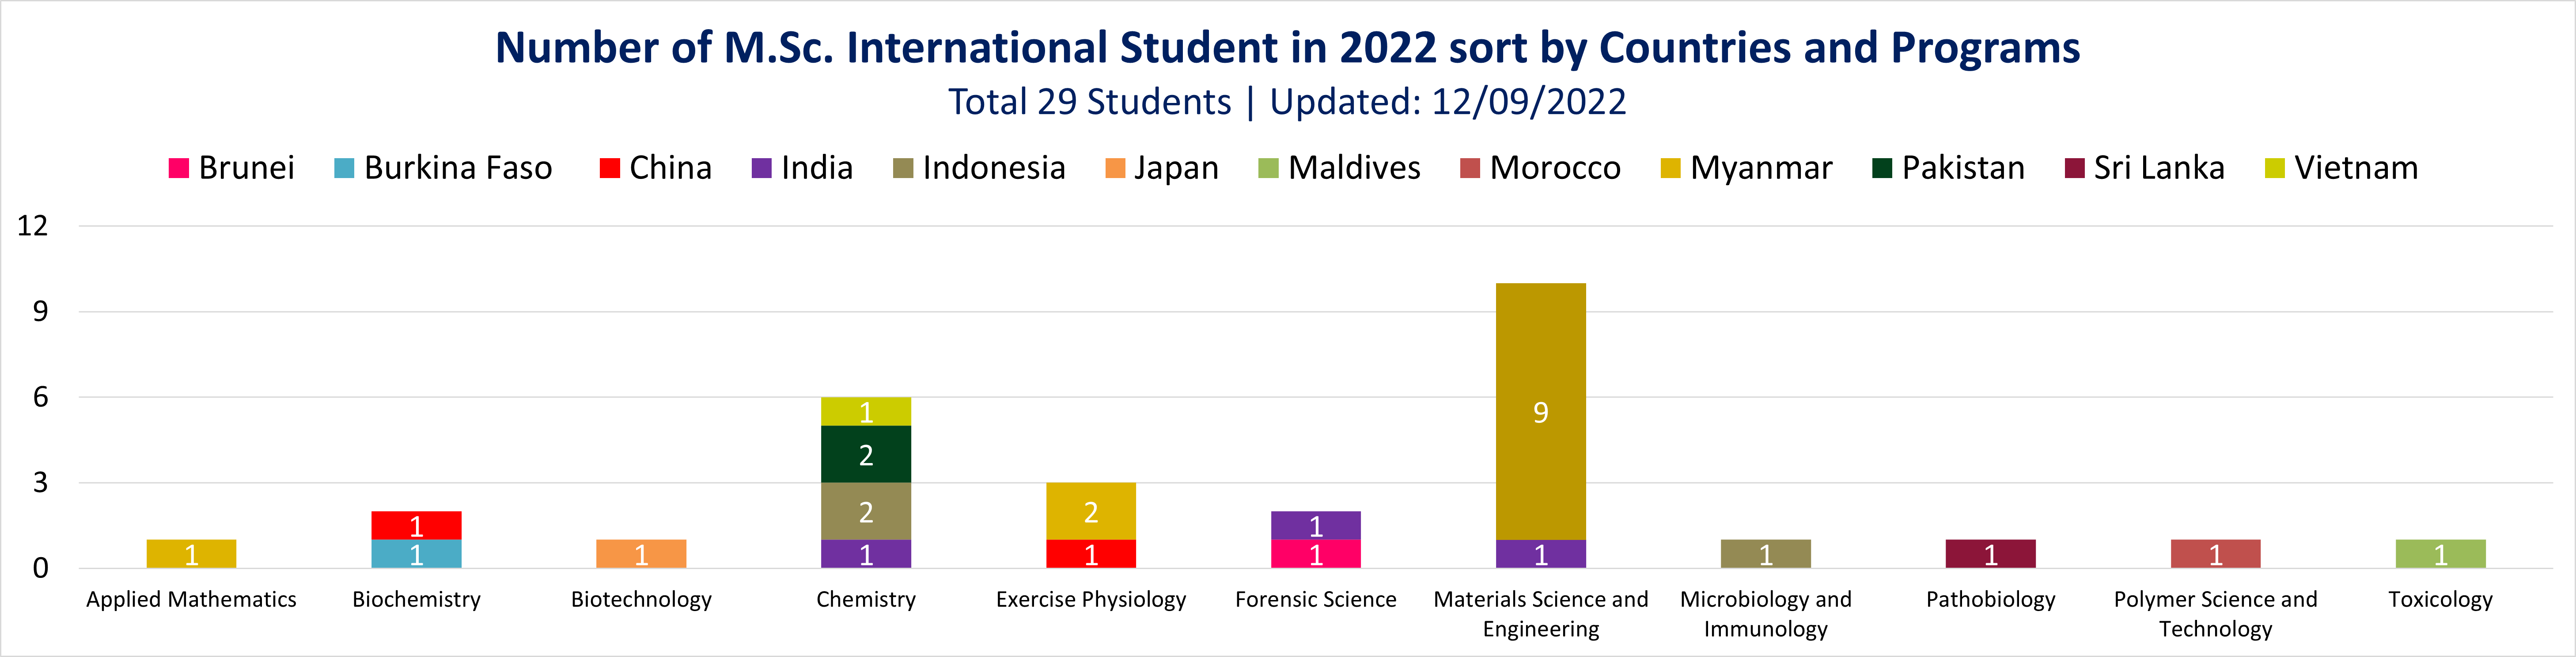
Task: Select the Indonesia legend swatch
Action: click(903, 168)
